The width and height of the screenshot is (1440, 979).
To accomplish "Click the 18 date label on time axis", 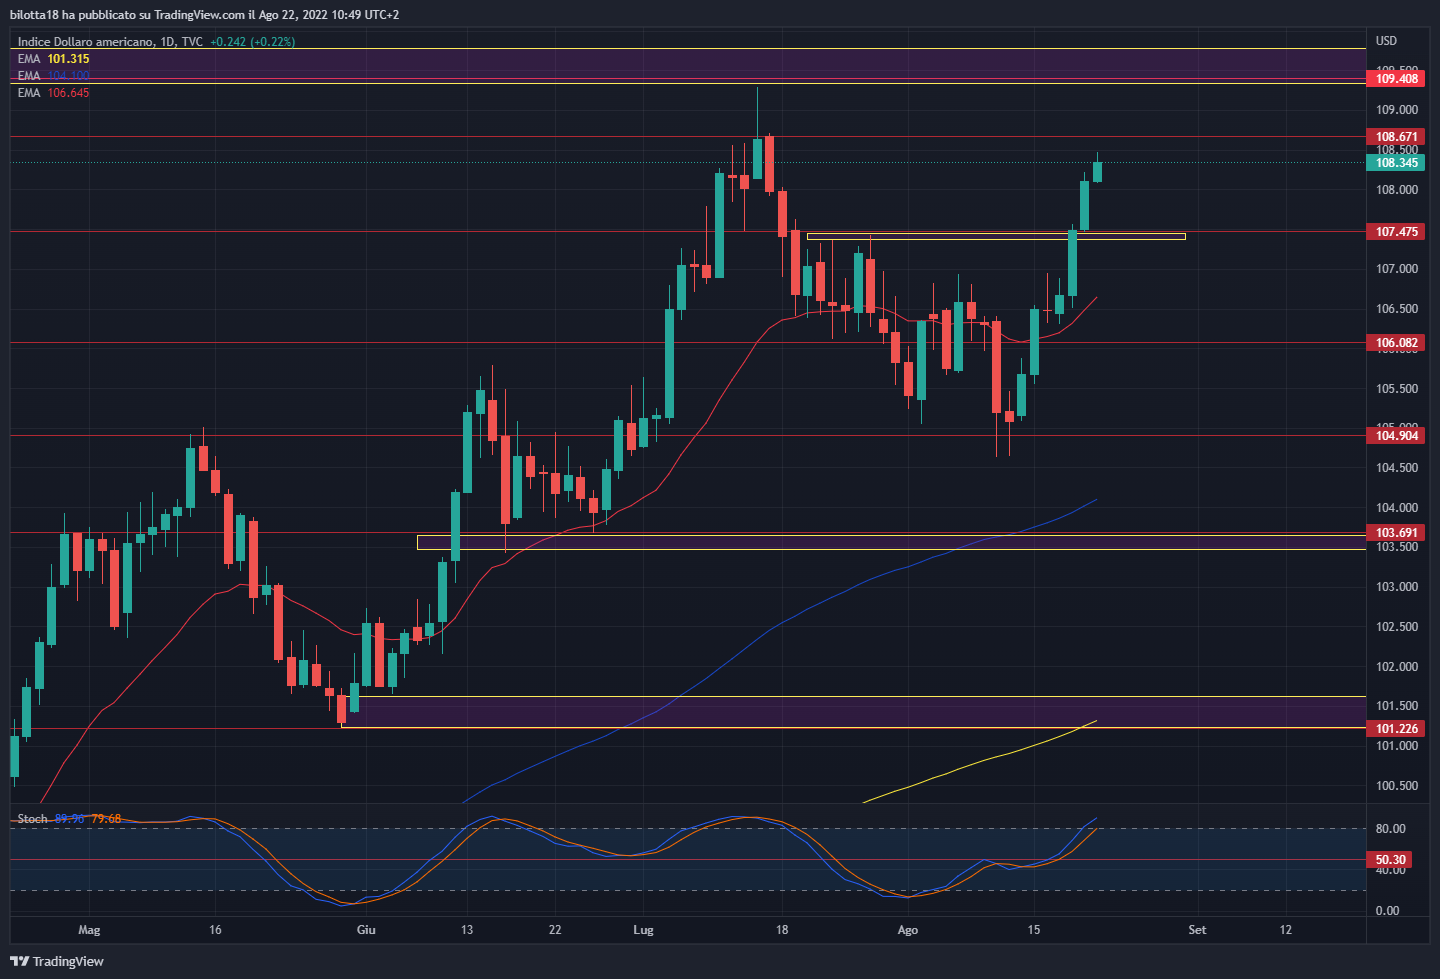I will [782, 930].
